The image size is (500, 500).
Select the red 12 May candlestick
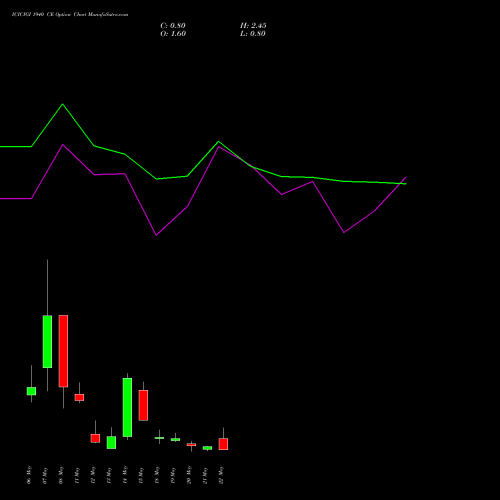pyautogui.click(x=95, y=438)
